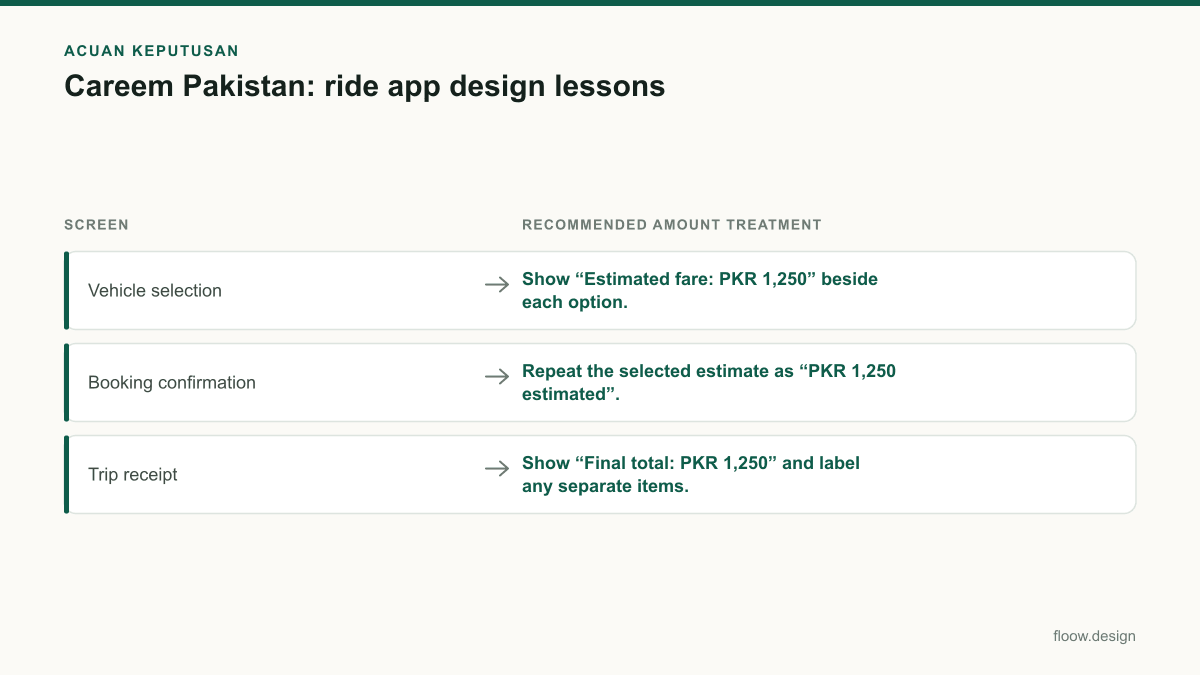1200x675 pixels.
Task: Select the 'Vehicle selection' row label
Action: (x=155, y=291)
